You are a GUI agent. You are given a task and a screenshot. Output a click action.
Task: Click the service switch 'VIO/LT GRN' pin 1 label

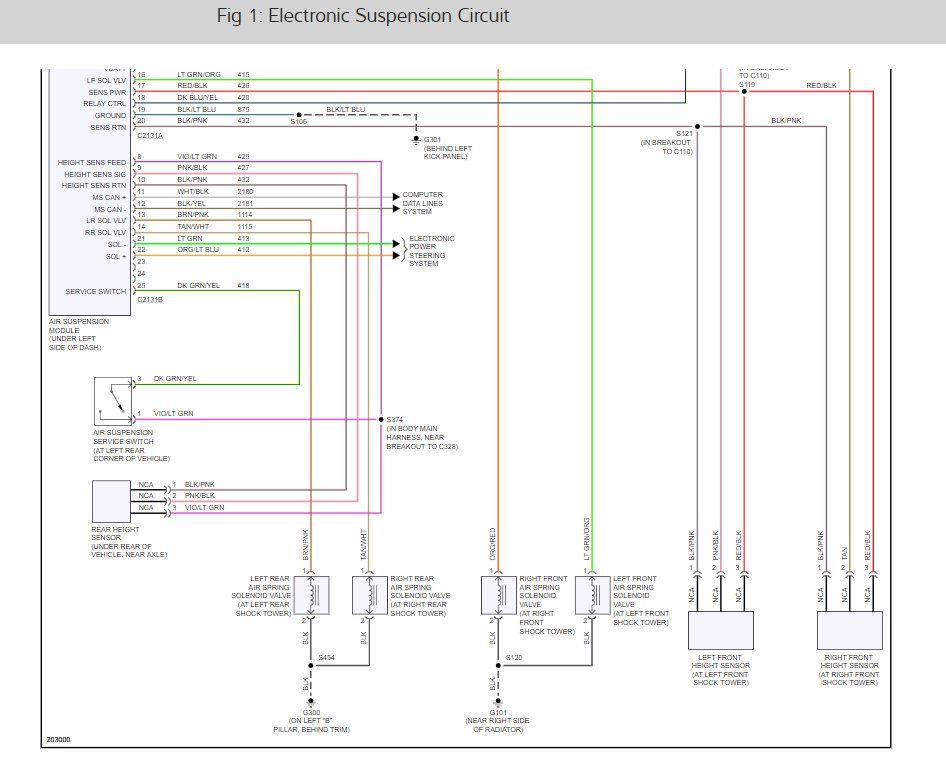pyautogui.click(x=173, y=414)
